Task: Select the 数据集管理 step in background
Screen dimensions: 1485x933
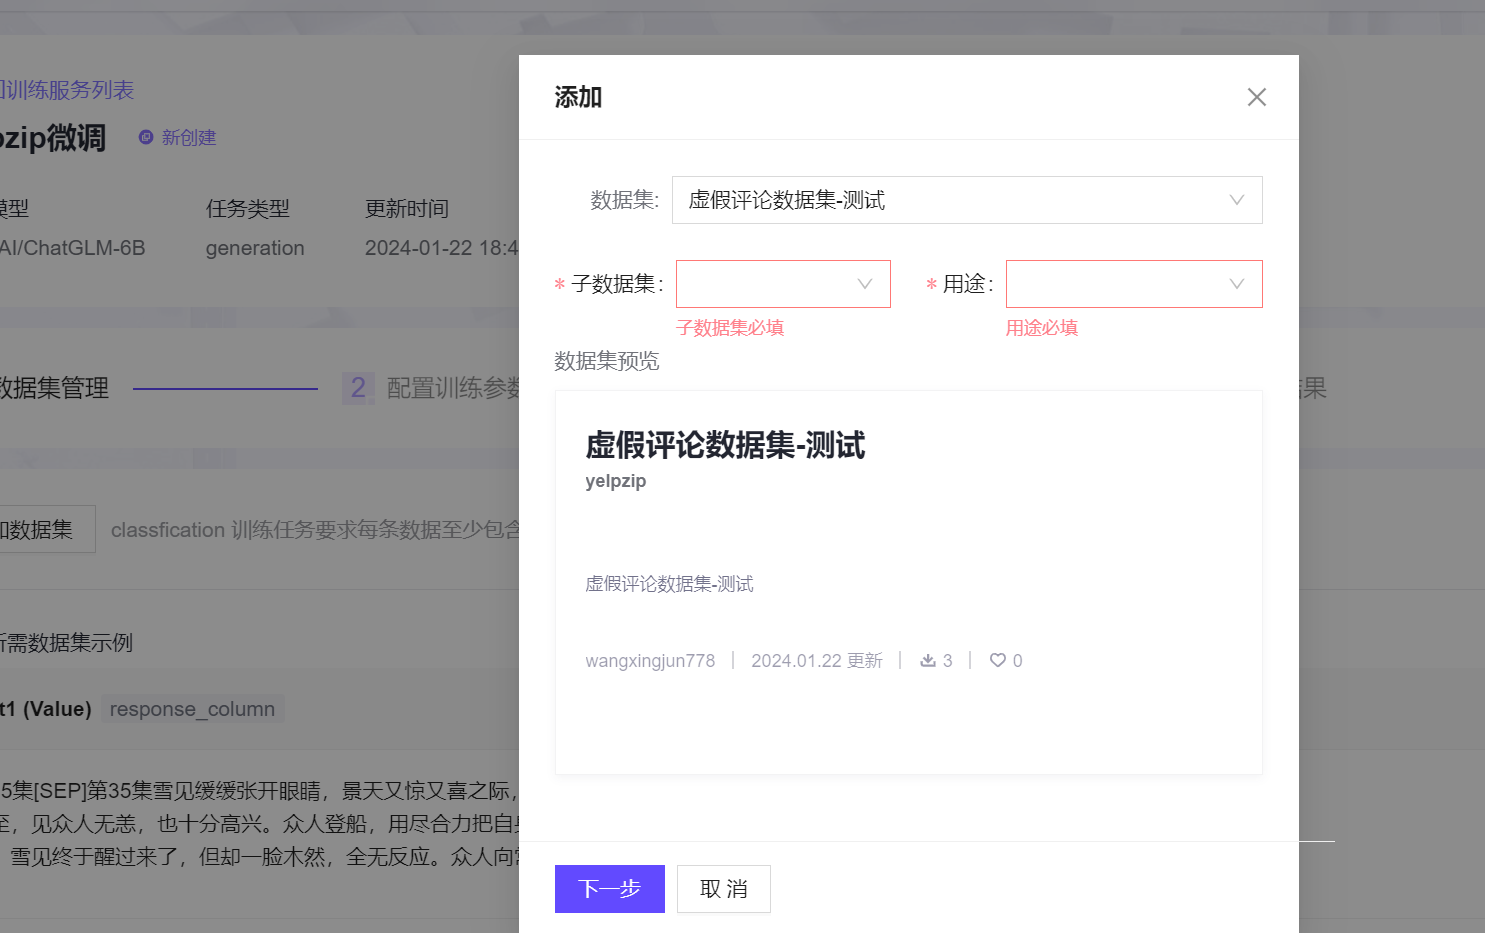Action: pyautogui.click(x=54, y=388)
